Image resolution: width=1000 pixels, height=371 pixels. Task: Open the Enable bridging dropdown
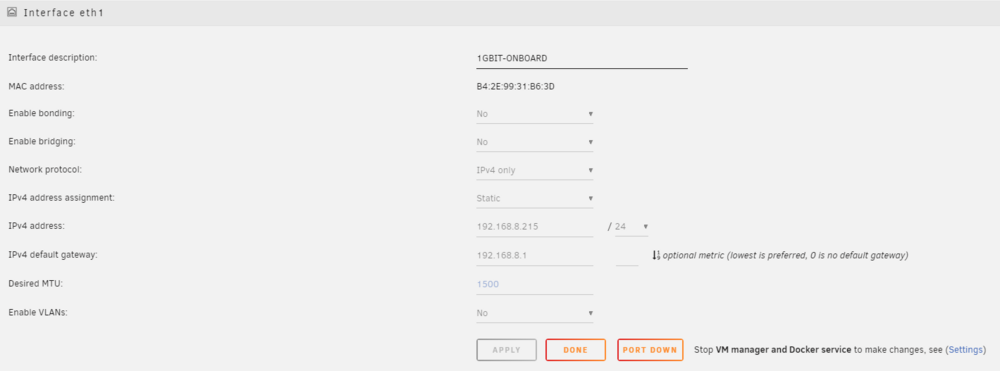coord(534,142)
